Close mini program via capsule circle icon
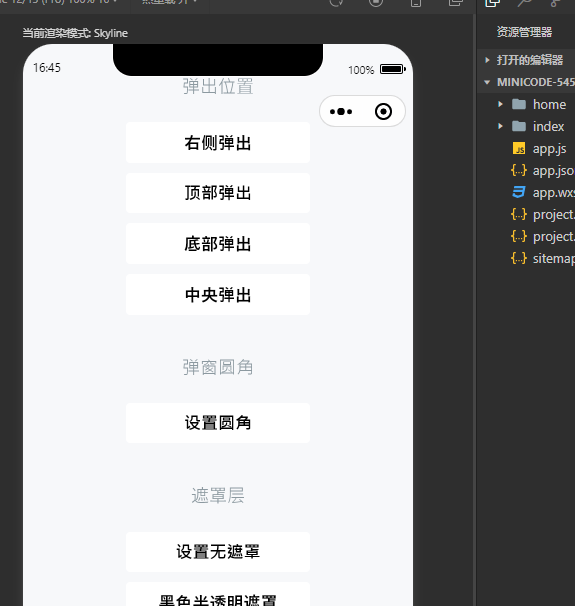 pyautogui.click(x=383, y=112)
